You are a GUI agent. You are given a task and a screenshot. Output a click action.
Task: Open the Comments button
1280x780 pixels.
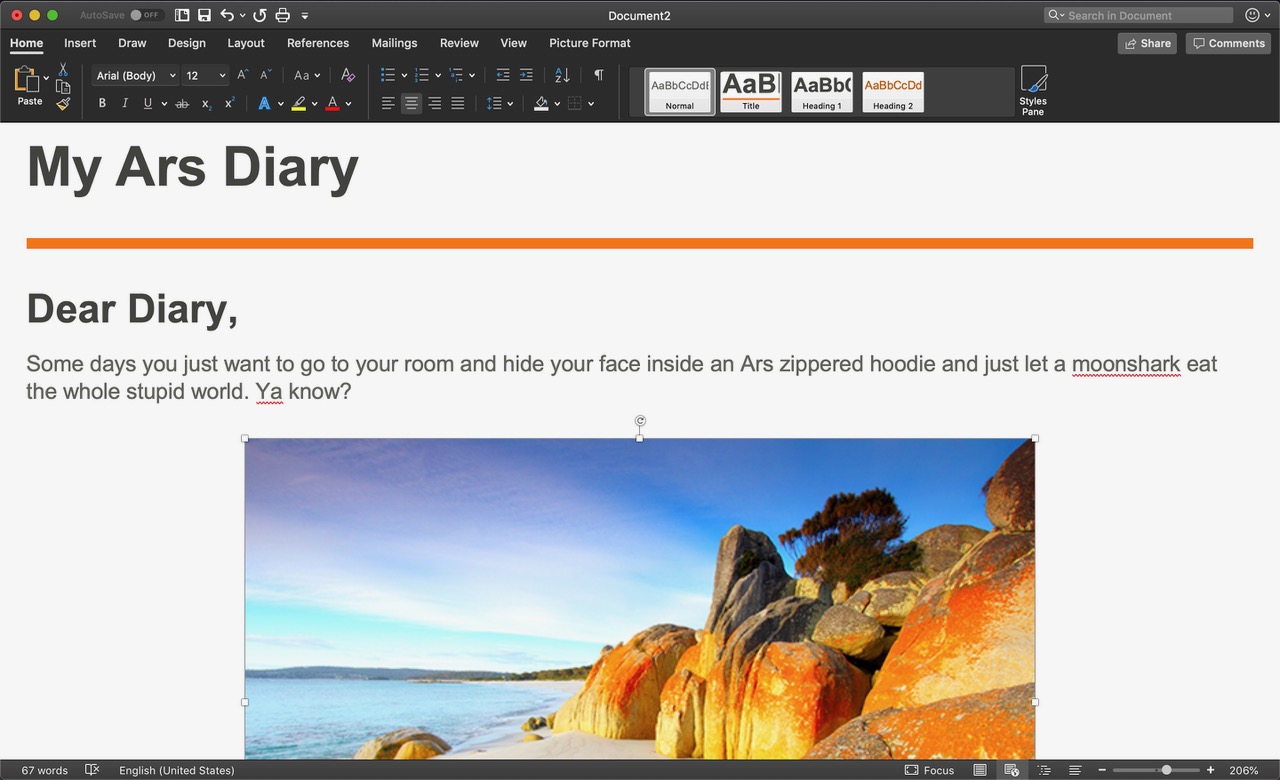1228,43
